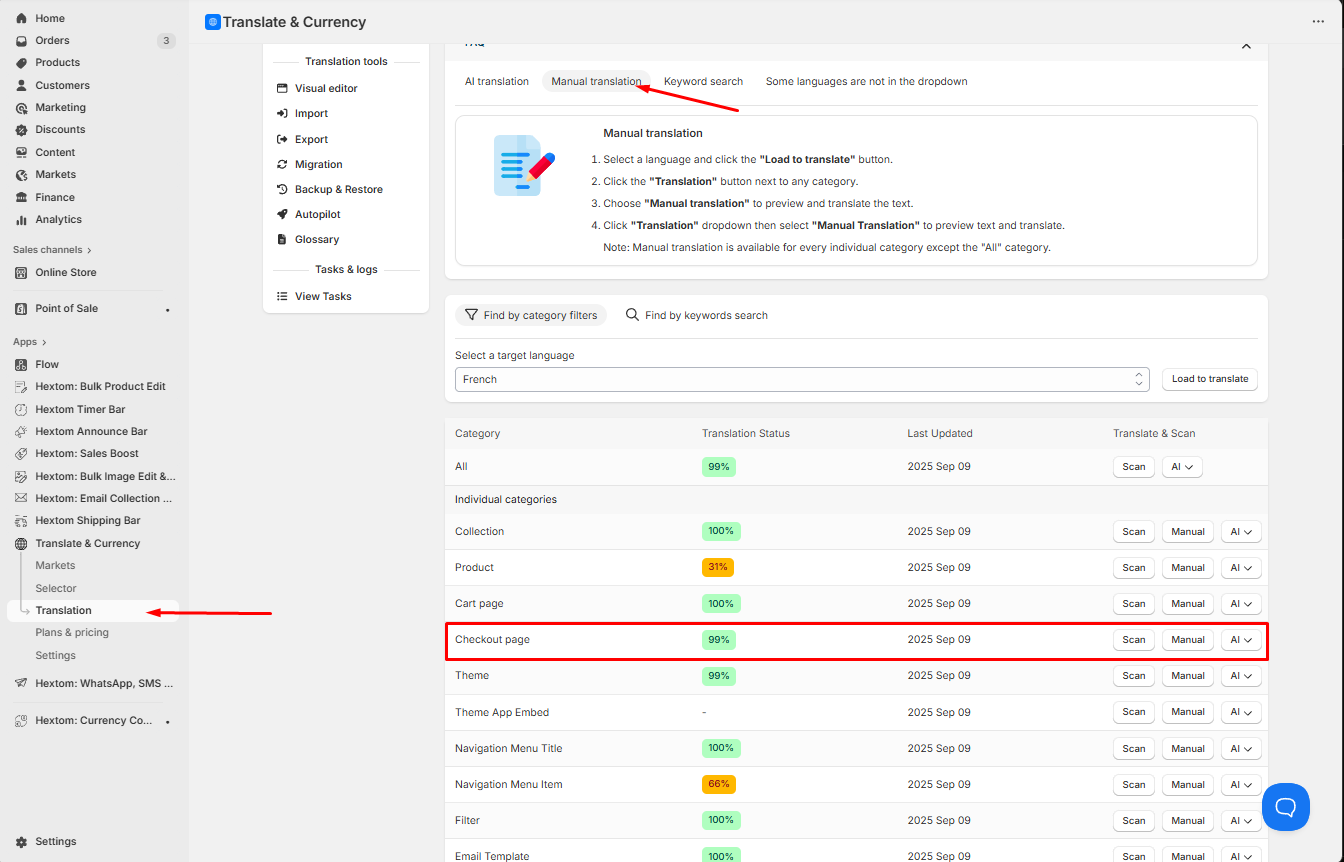
Task: Click the Settings gear icon
Action: coord(22,842)
